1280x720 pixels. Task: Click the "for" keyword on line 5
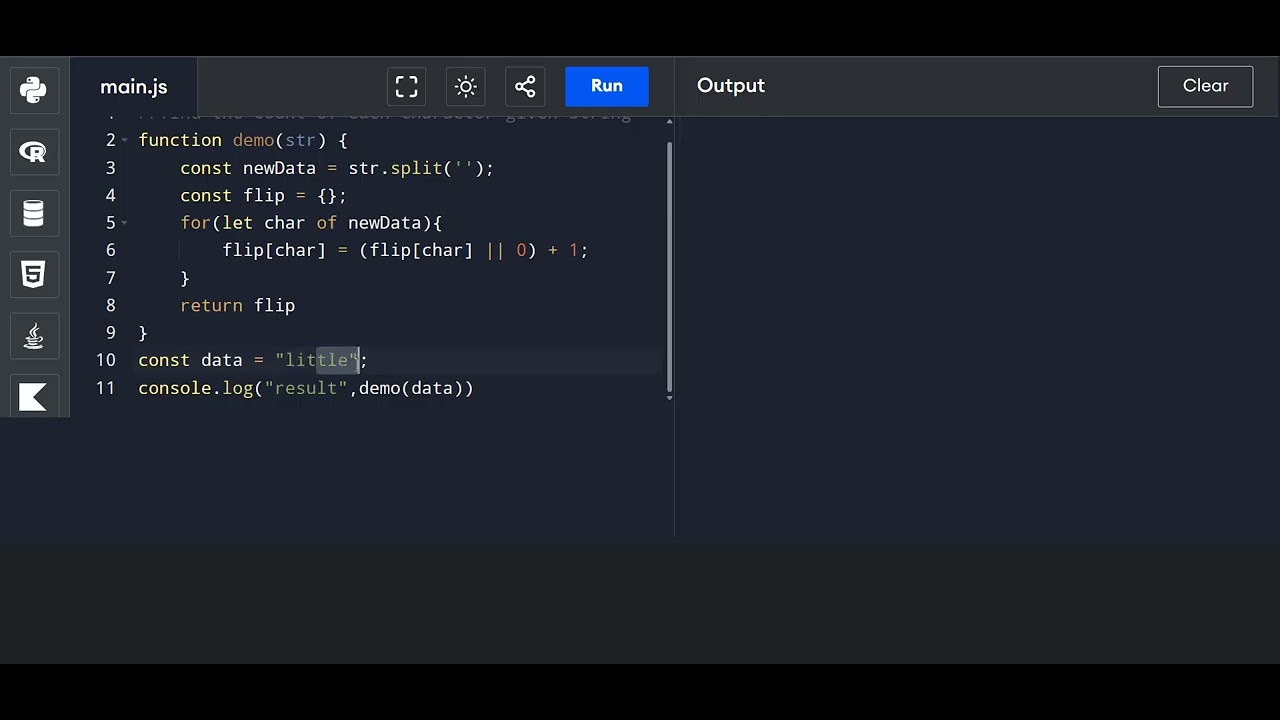(x=196, y=223)
